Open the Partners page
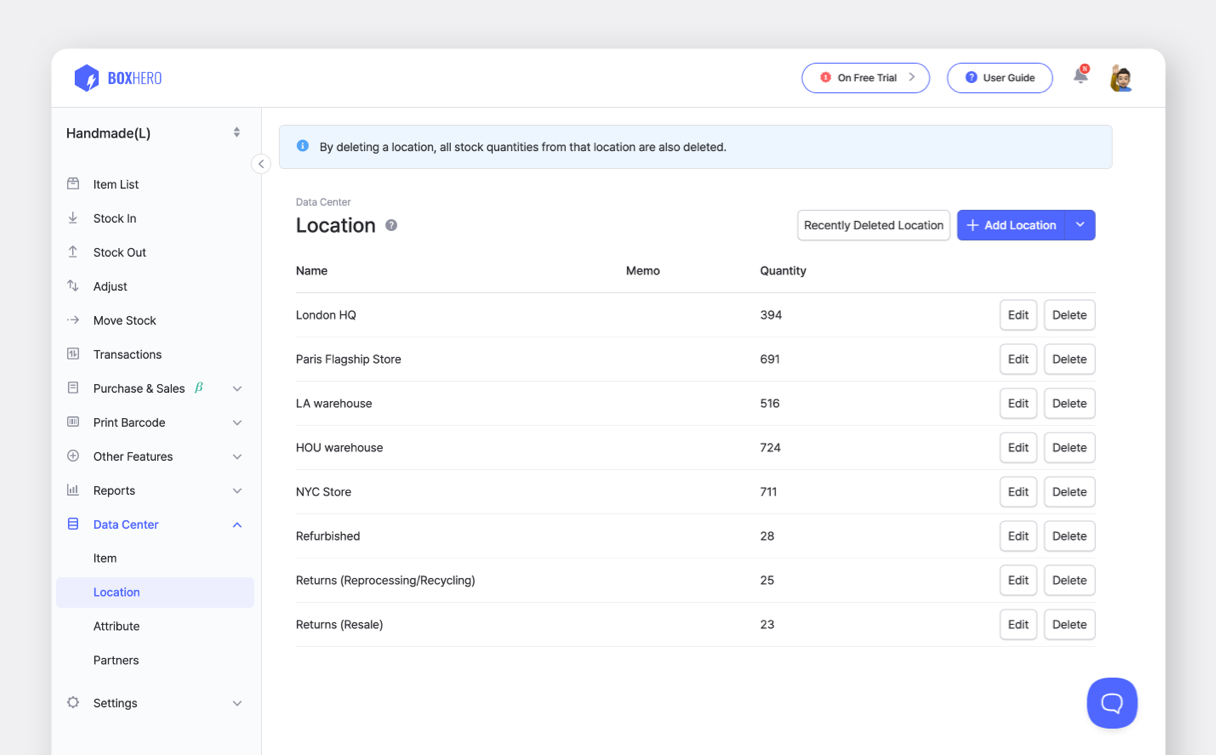 tap(114, 660)
